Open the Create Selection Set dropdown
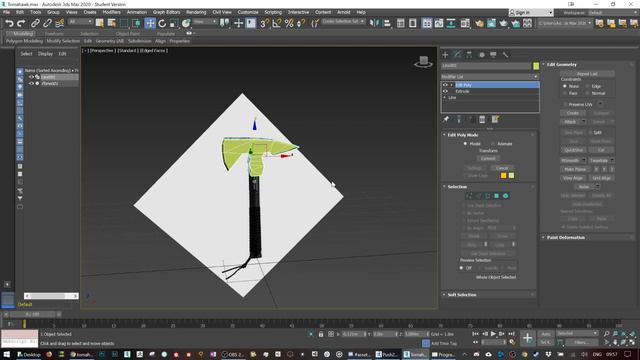The image size is (640, 360). (343, 21)
